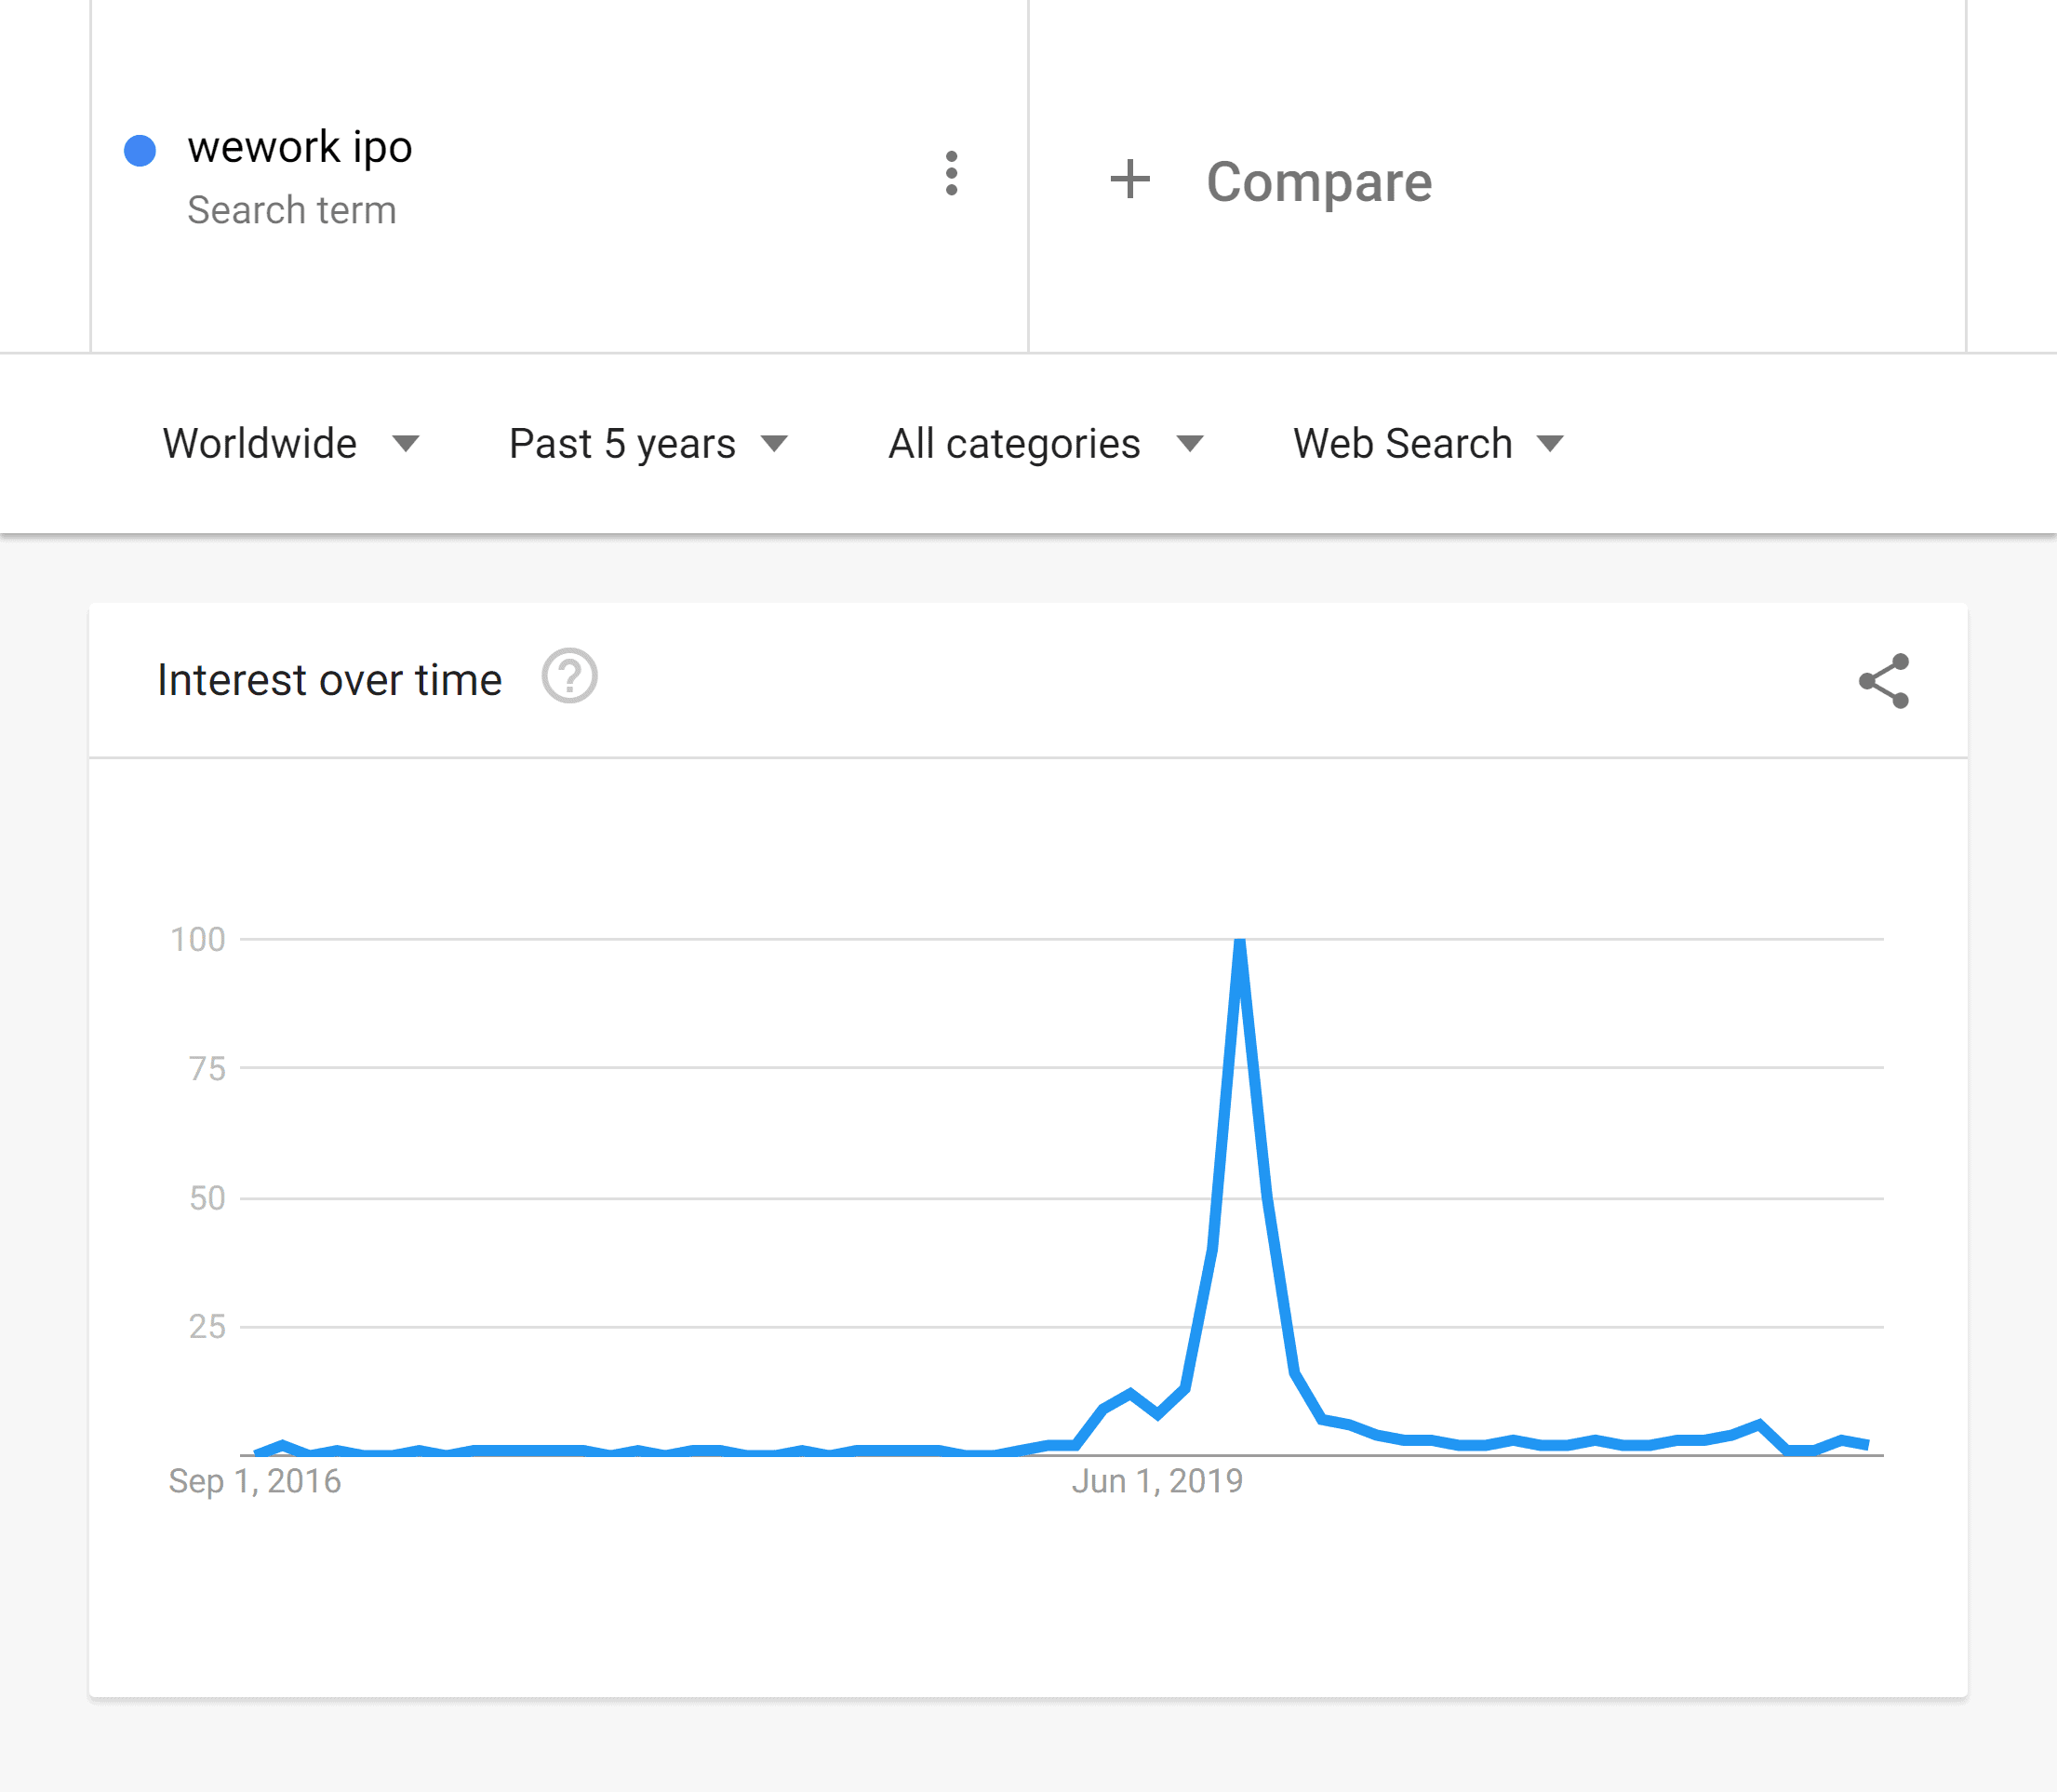Click the arrow next to All categories
The image size is (2057, 1792).
1190,444
